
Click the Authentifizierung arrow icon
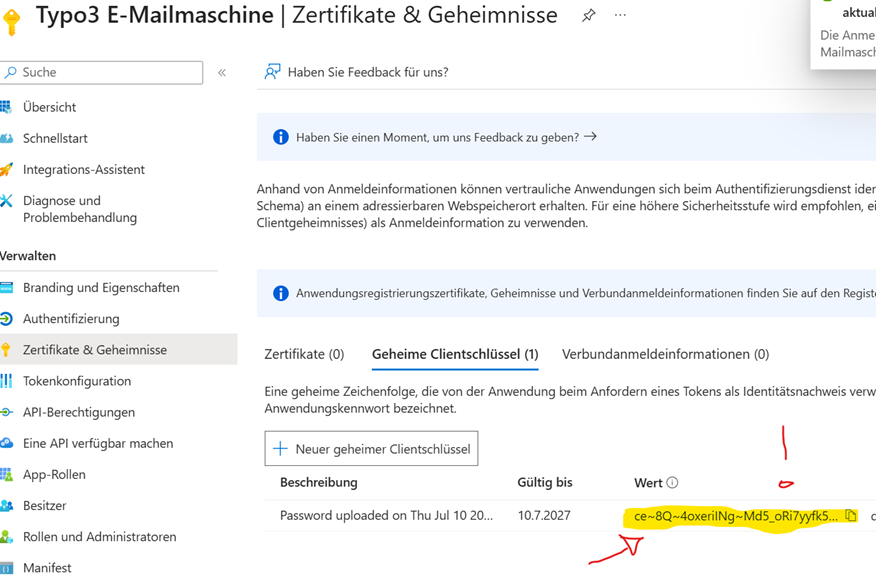point(6,319)
